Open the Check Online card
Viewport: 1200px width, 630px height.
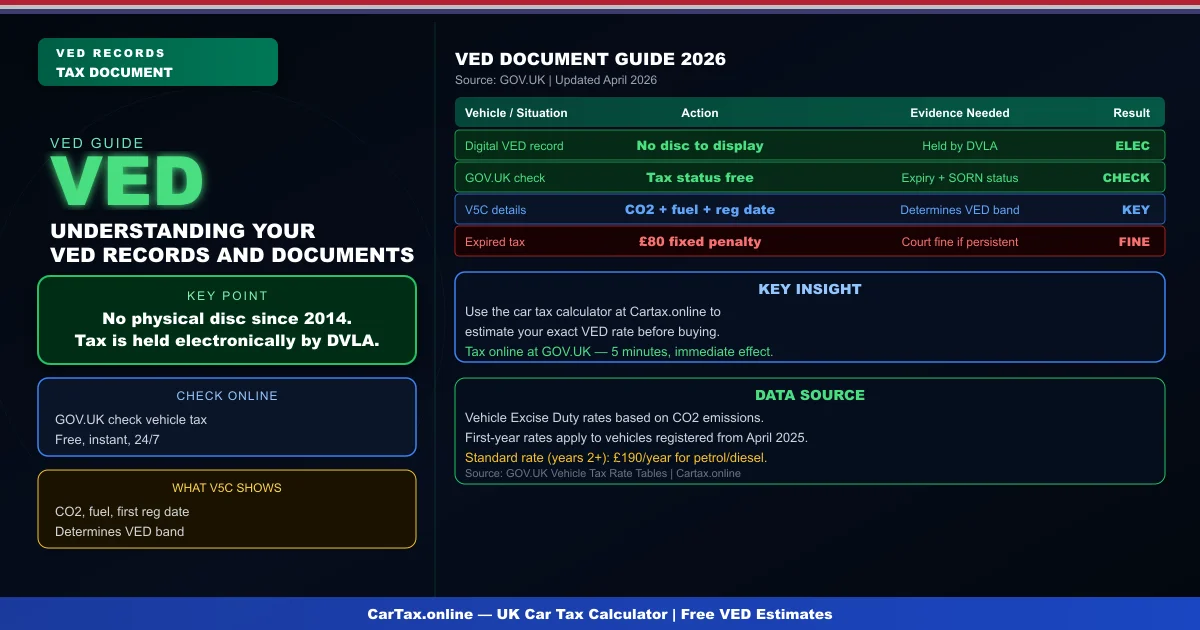[x=227, y=417]
